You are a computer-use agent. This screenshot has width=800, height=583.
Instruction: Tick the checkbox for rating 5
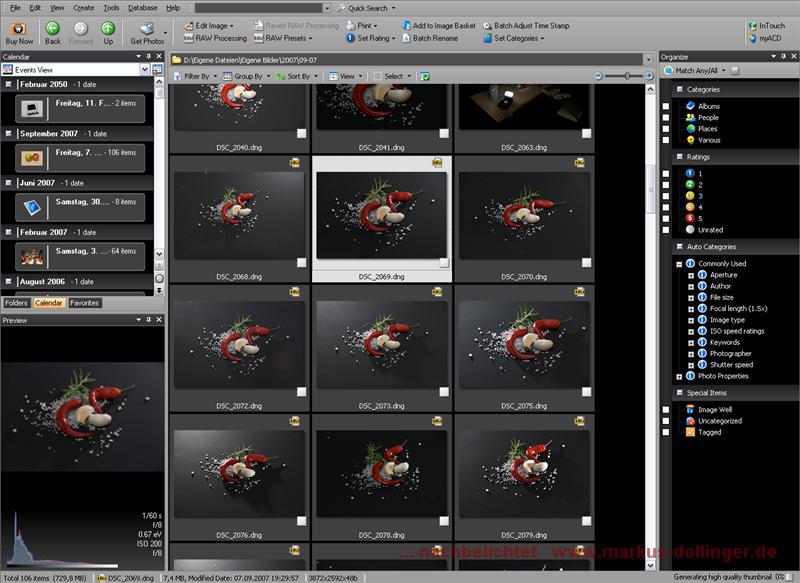(x=666, y=218)
